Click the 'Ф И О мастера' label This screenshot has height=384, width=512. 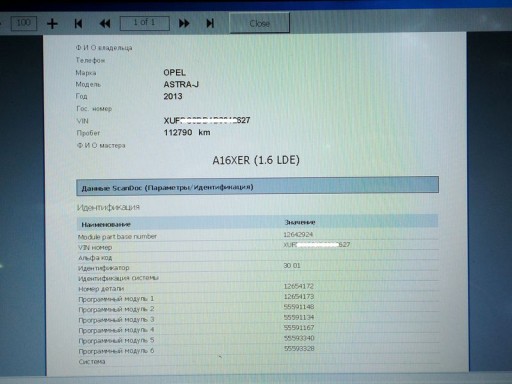(101, 145)
